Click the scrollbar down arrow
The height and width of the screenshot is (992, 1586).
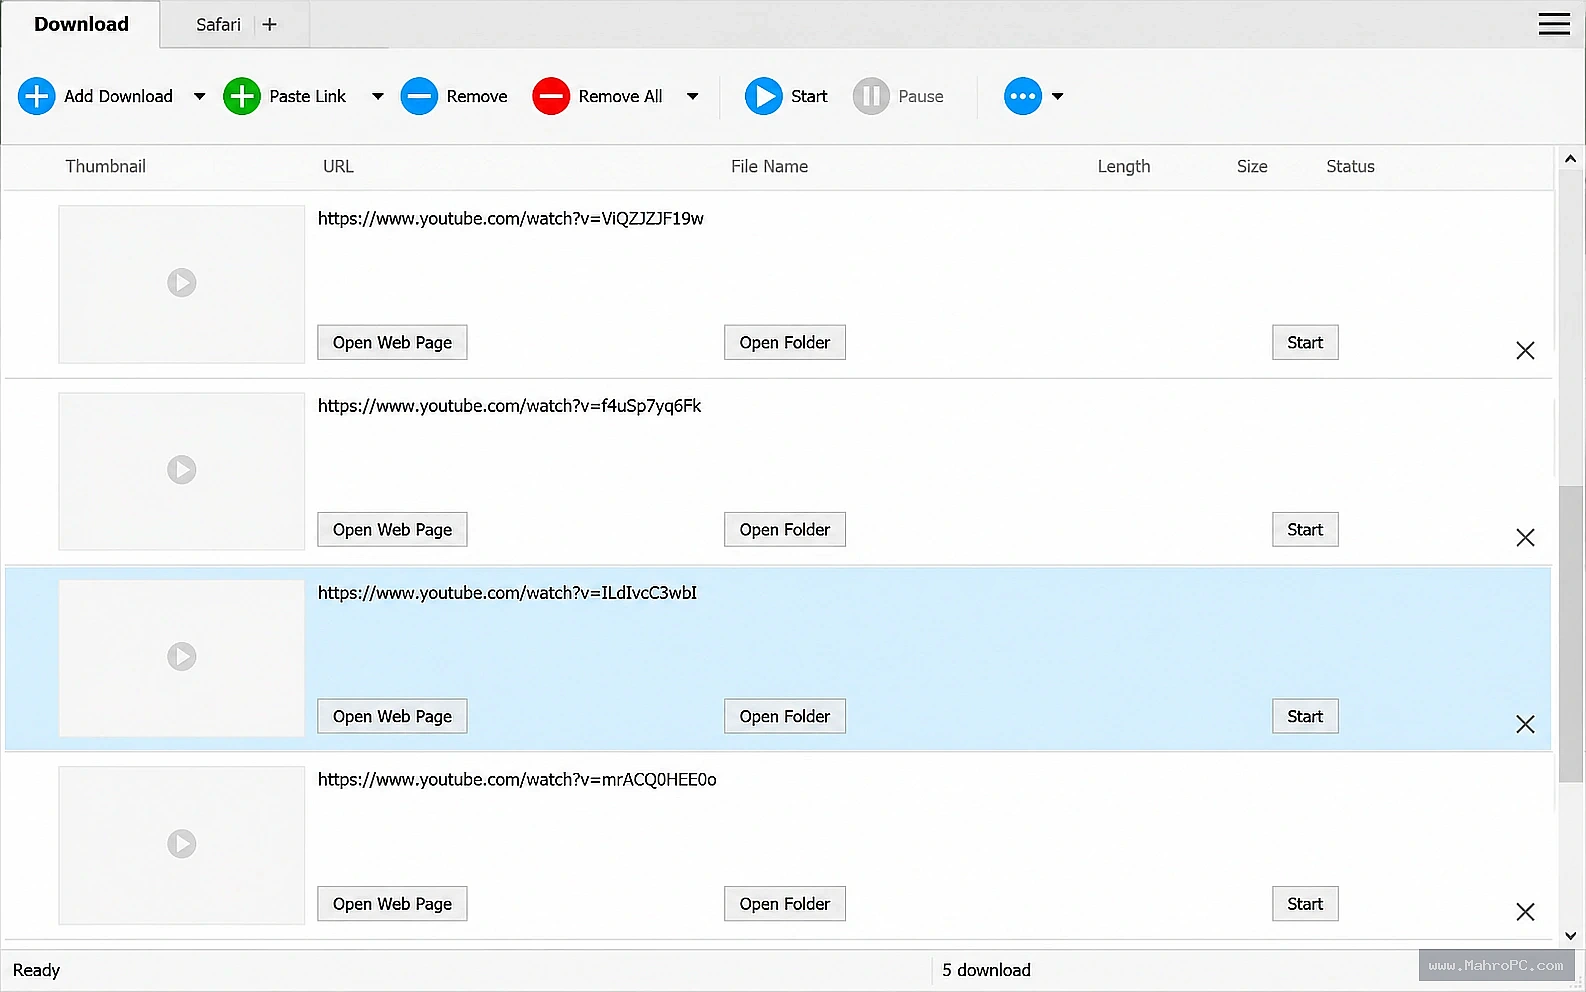click(x=1570, y=936)
